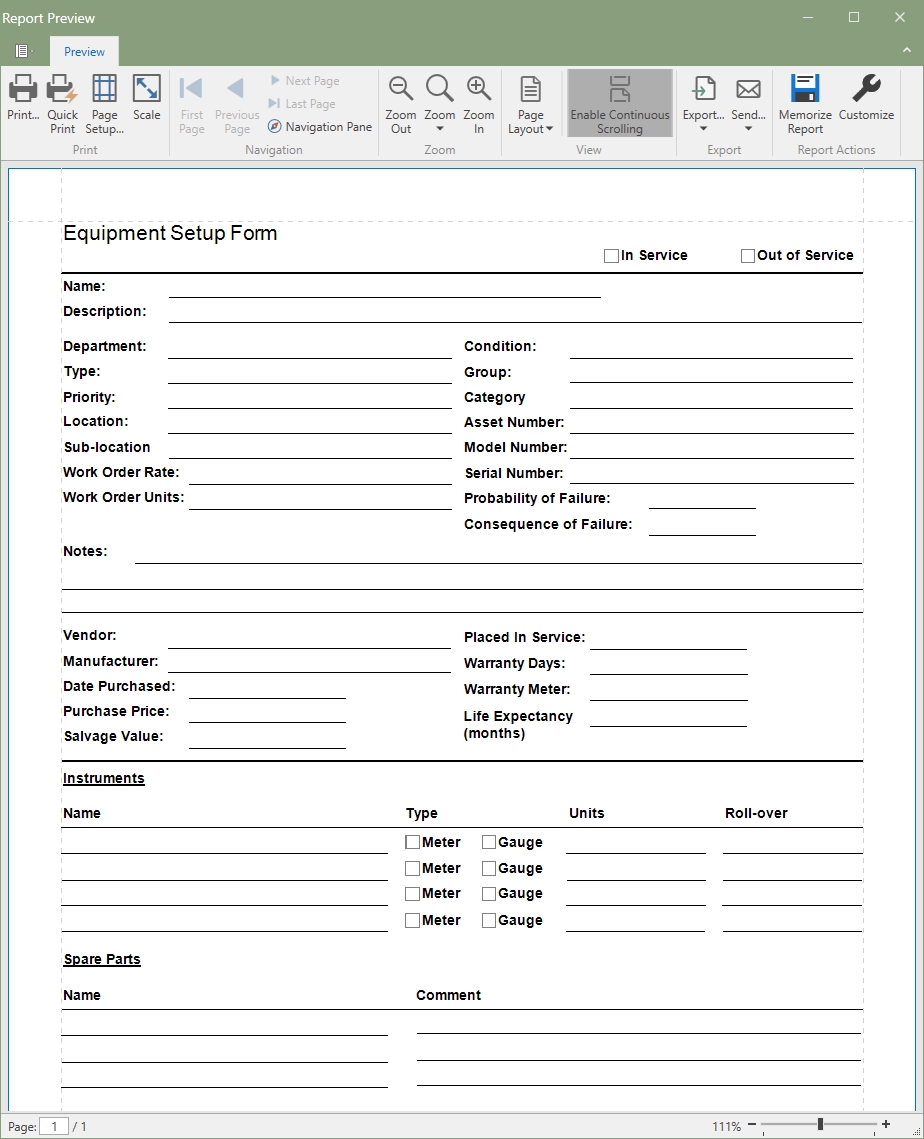This screenshot has height=1139, width=924.
Task: Move the zoom level slider handle
Action: pyautogui.click(x=820, y=1124)
